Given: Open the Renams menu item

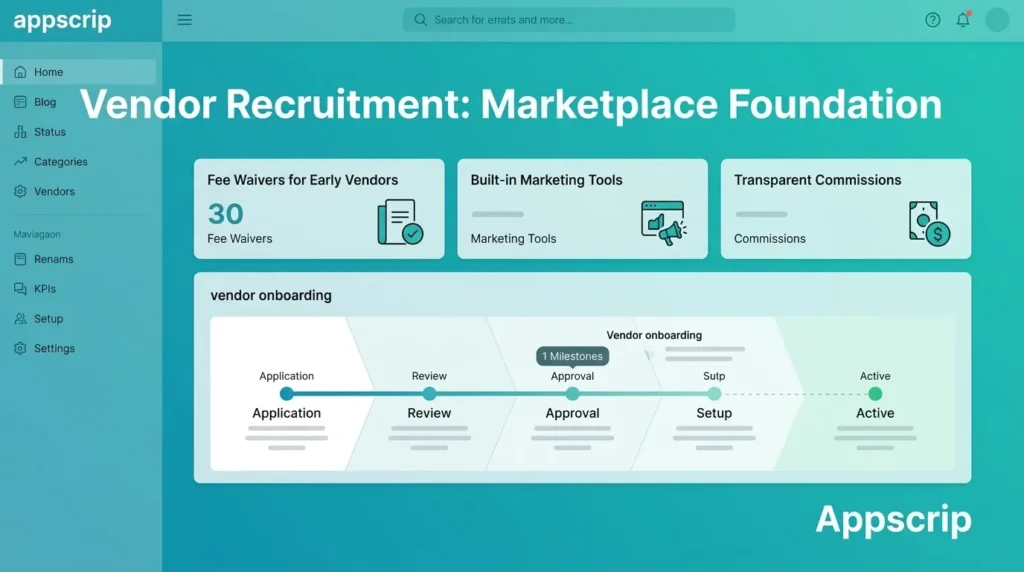Looking at the screenshot, I should (54, 259).
